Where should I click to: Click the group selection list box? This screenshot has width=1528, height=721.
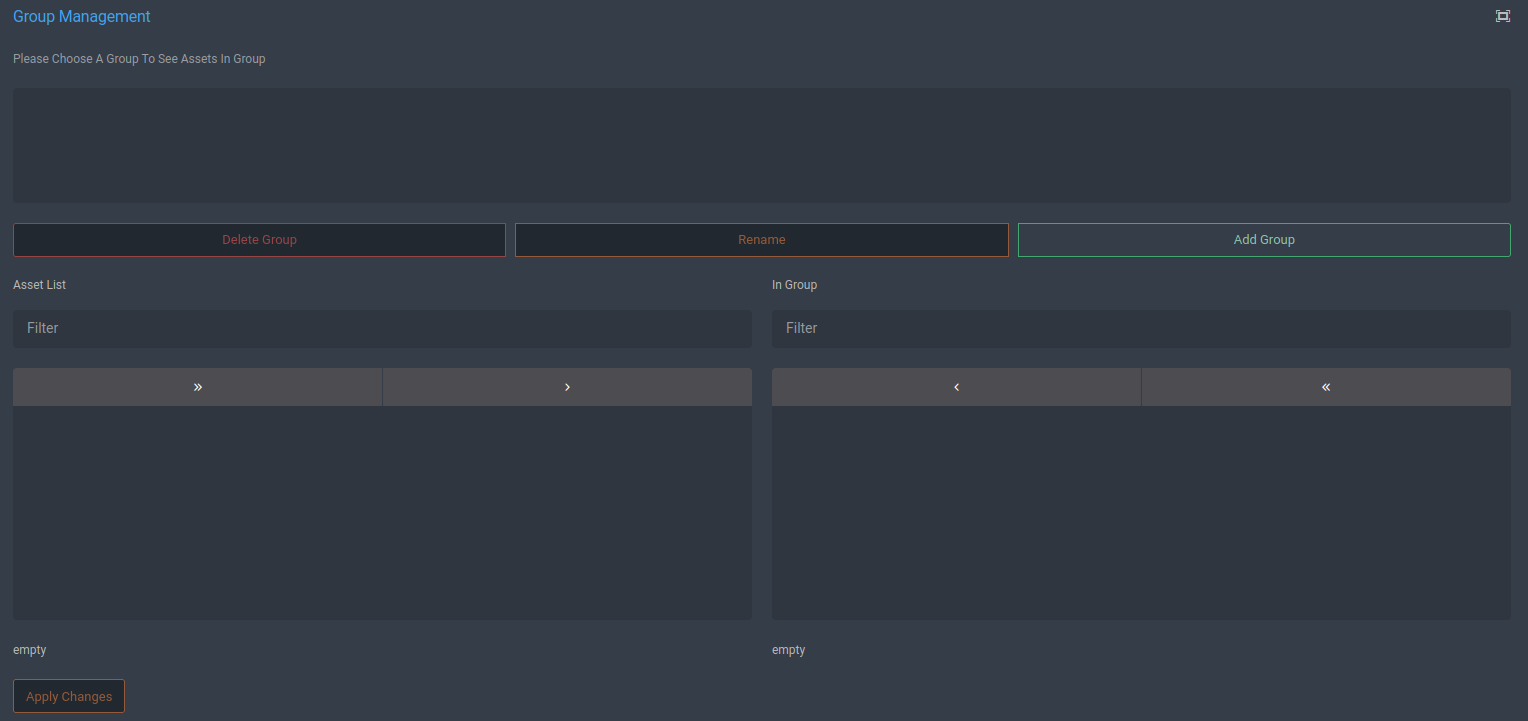pos(762,145)
